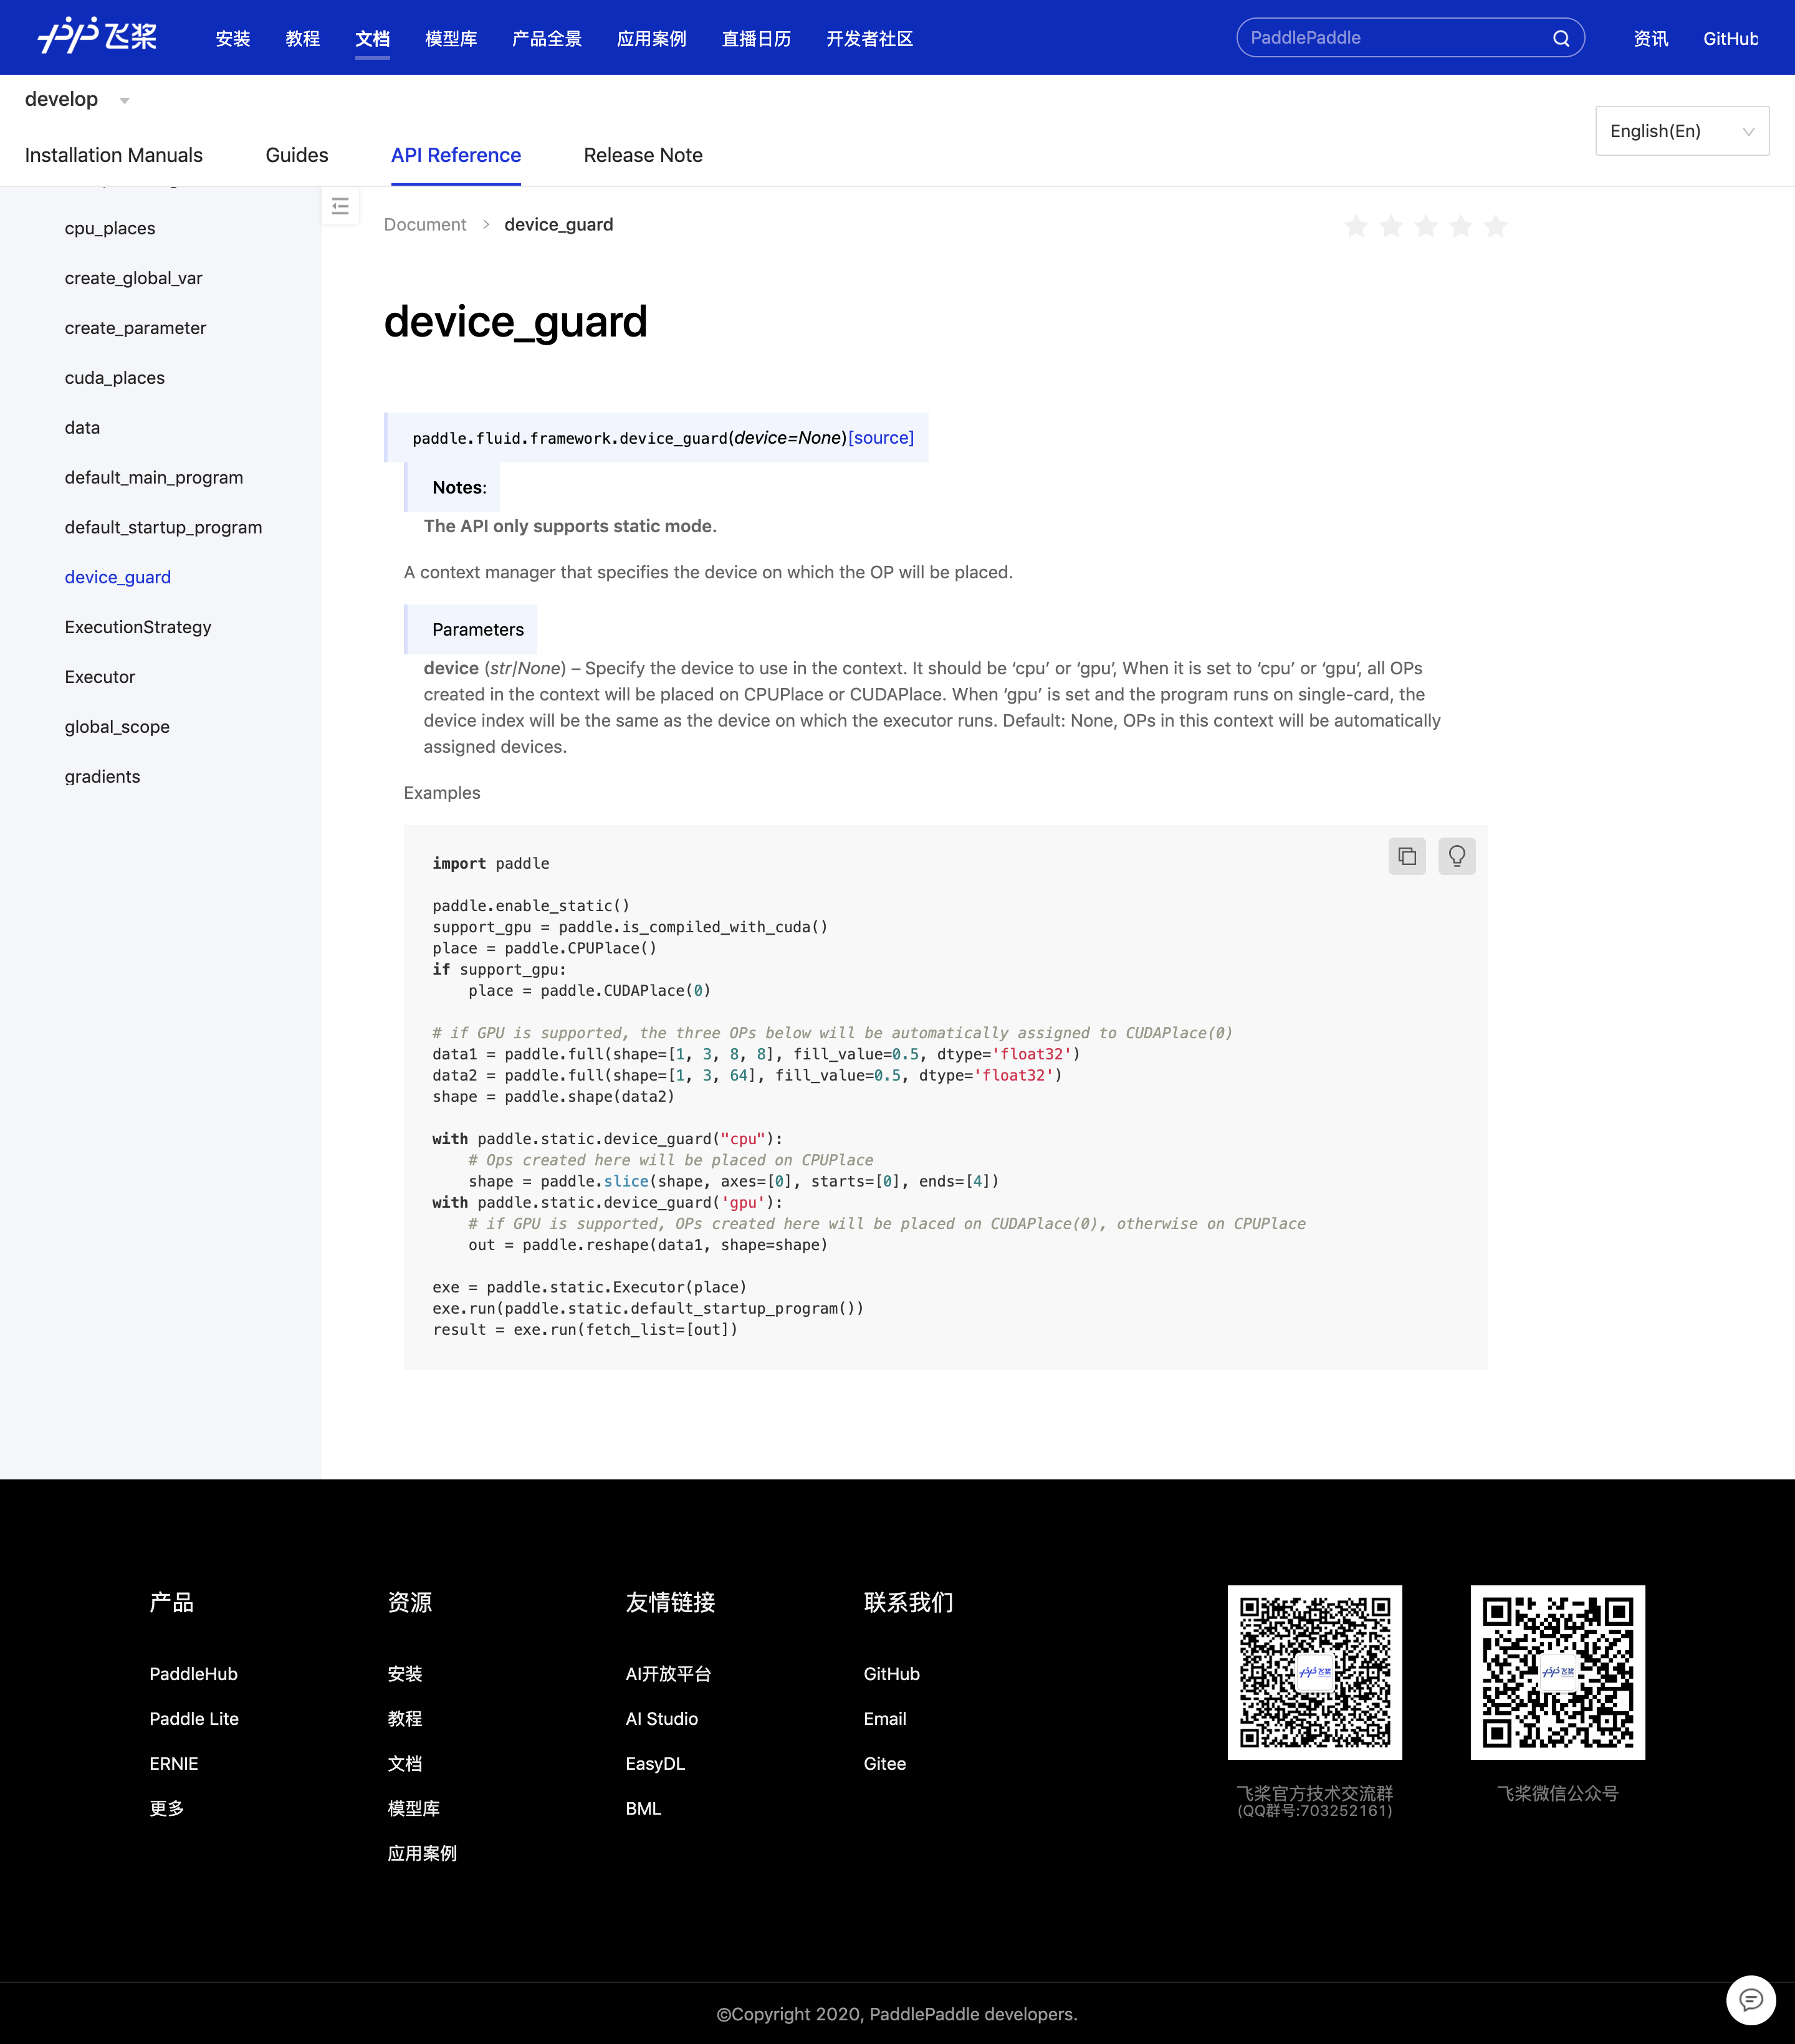Screen dimensions: 1795x2044
Task: Open the GitHub link in the top bar
Action: click(1729, 39)
